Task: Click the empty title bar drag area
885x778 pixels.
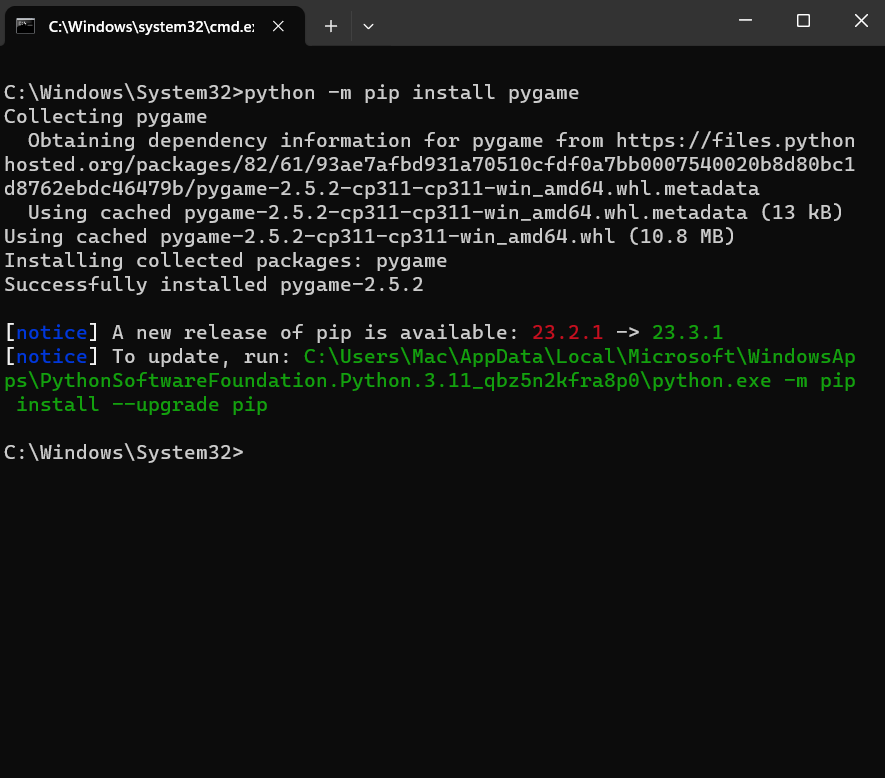Action: pyautogui.click(x=550, y=22)
